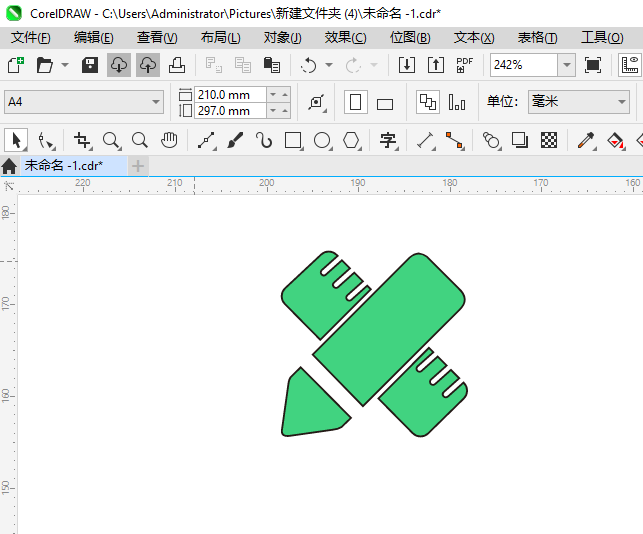
Task: Select the Interactive Fill bucket tool
Action: coord(616,140)
